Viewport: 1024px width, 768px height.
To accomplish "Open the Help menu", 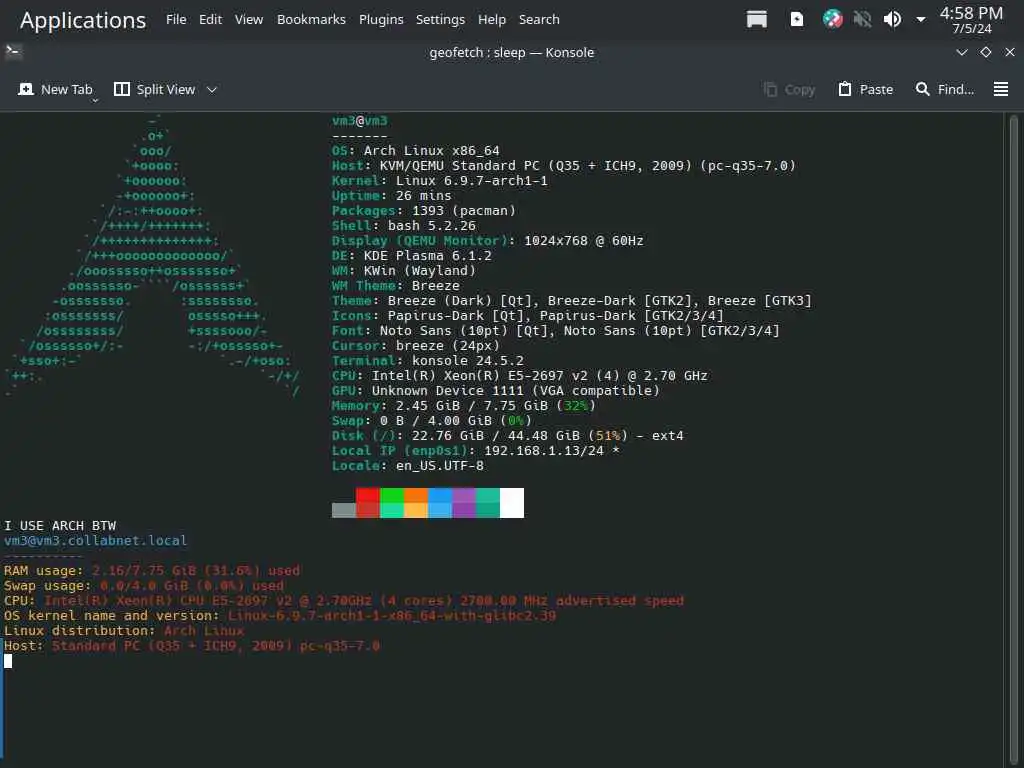I will click(x=492, y=20).
